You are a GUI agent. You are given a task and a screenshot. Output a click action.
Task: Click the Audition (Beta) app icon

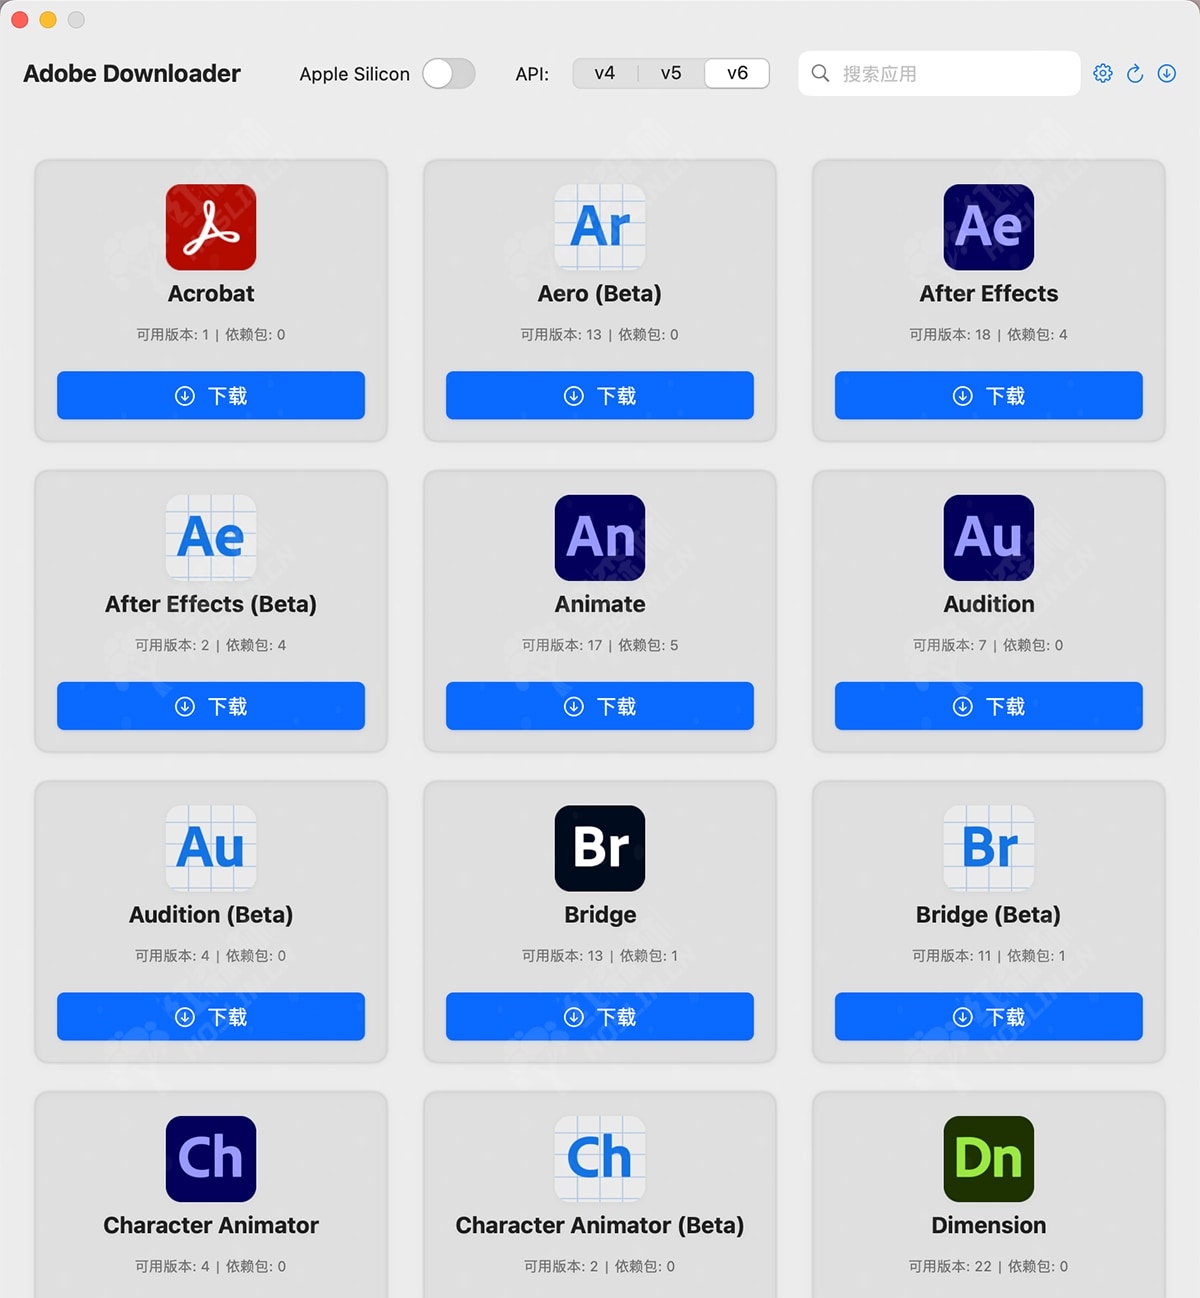[x=211, y=848]
